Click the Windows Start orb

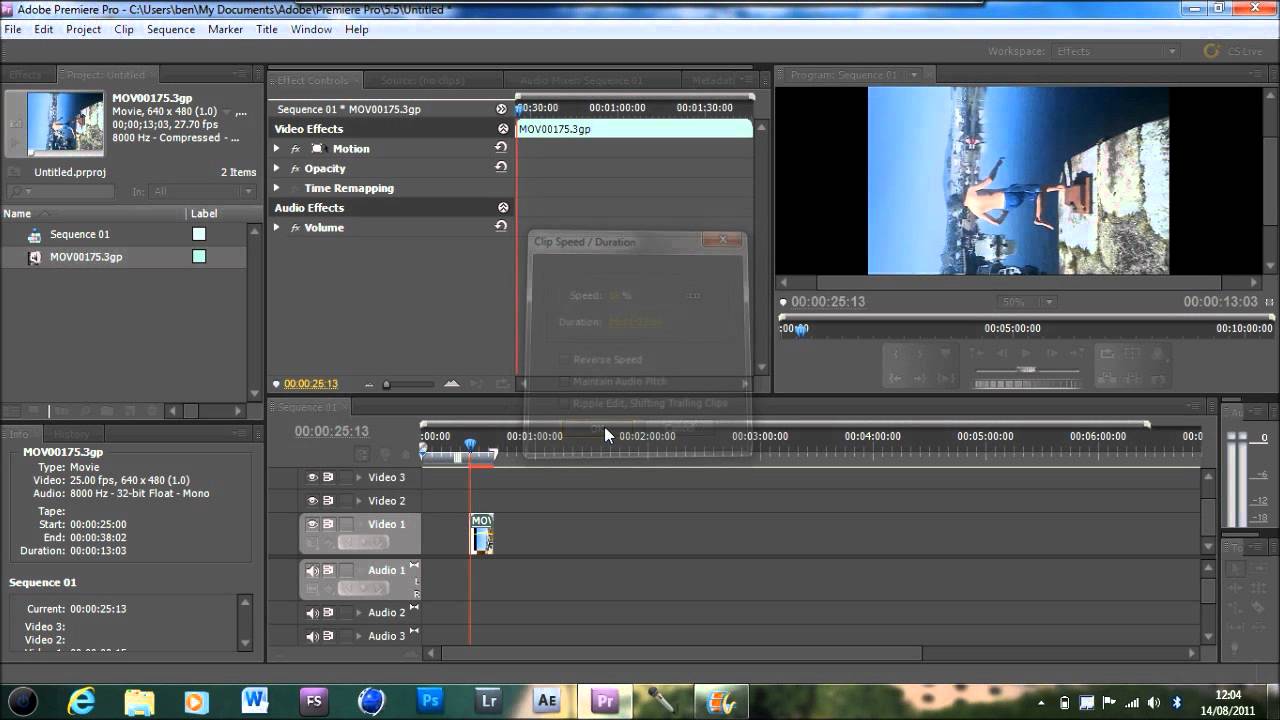point(22,700)
